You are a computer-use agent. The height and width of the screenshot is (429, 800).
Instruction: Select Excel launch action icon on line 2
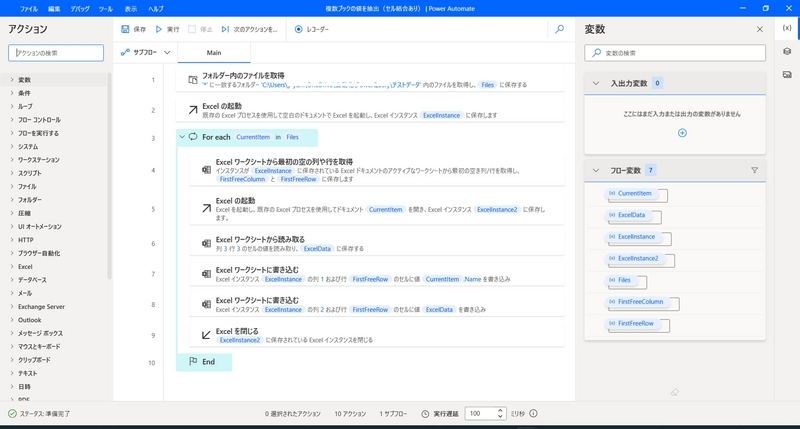(193, 110)
